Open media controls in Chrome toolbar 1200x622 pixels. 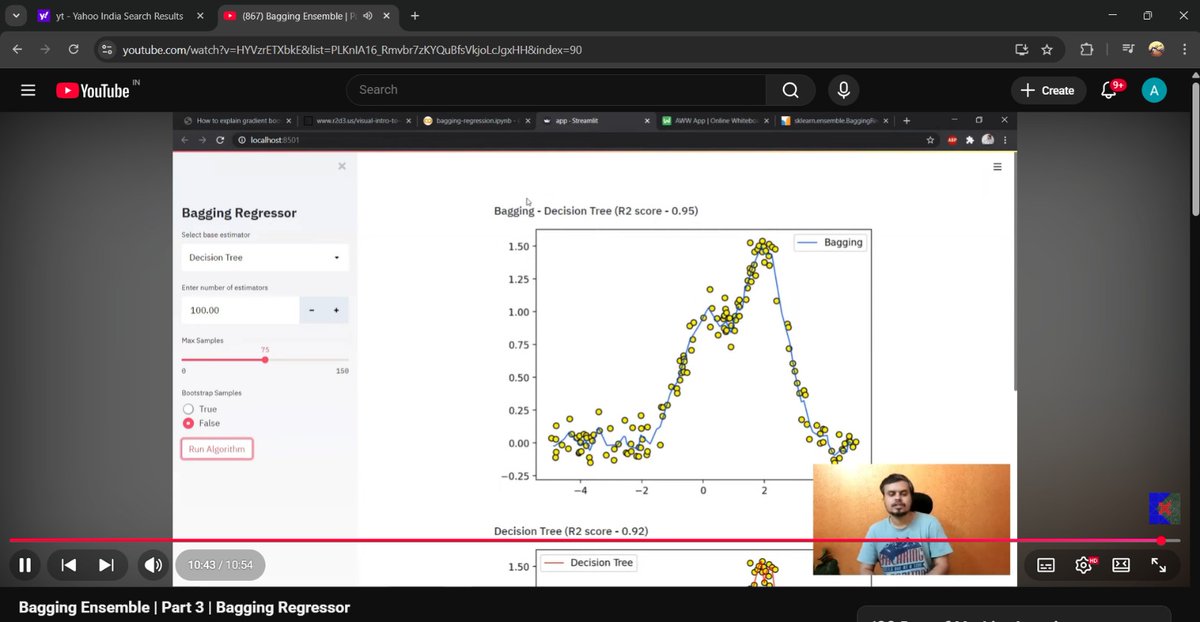coord(1128,49)
